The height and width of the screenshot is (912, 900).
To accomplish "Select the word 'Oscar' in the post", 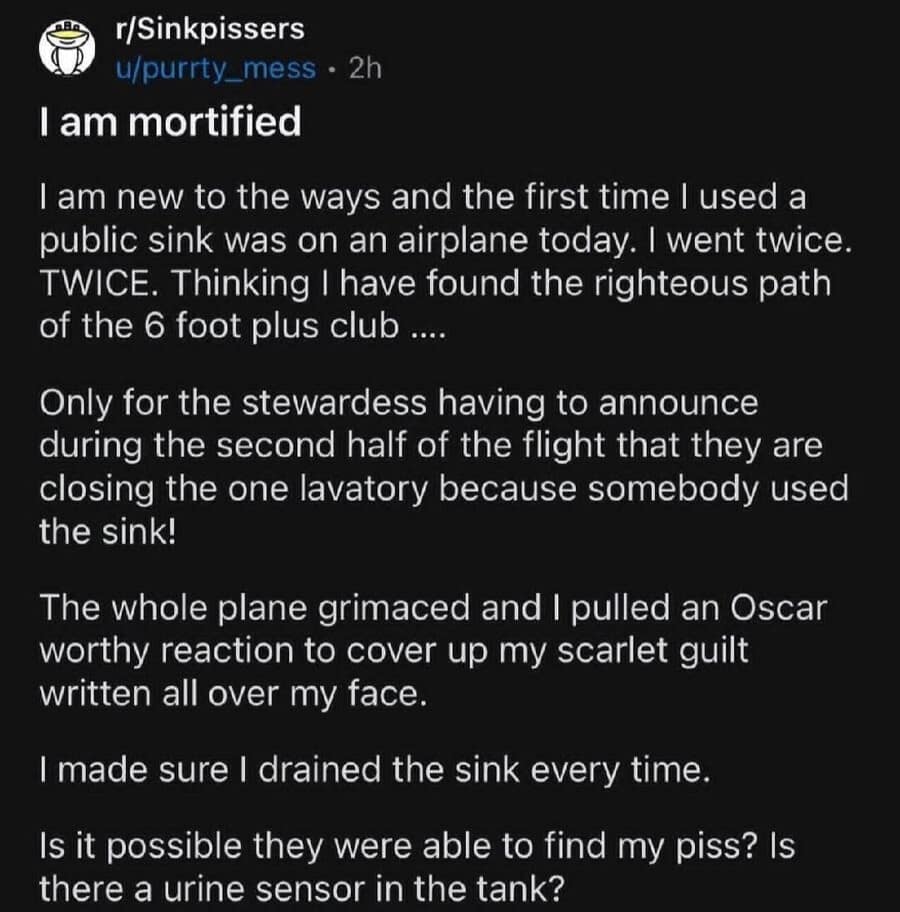I will click(x=778, y=608).
